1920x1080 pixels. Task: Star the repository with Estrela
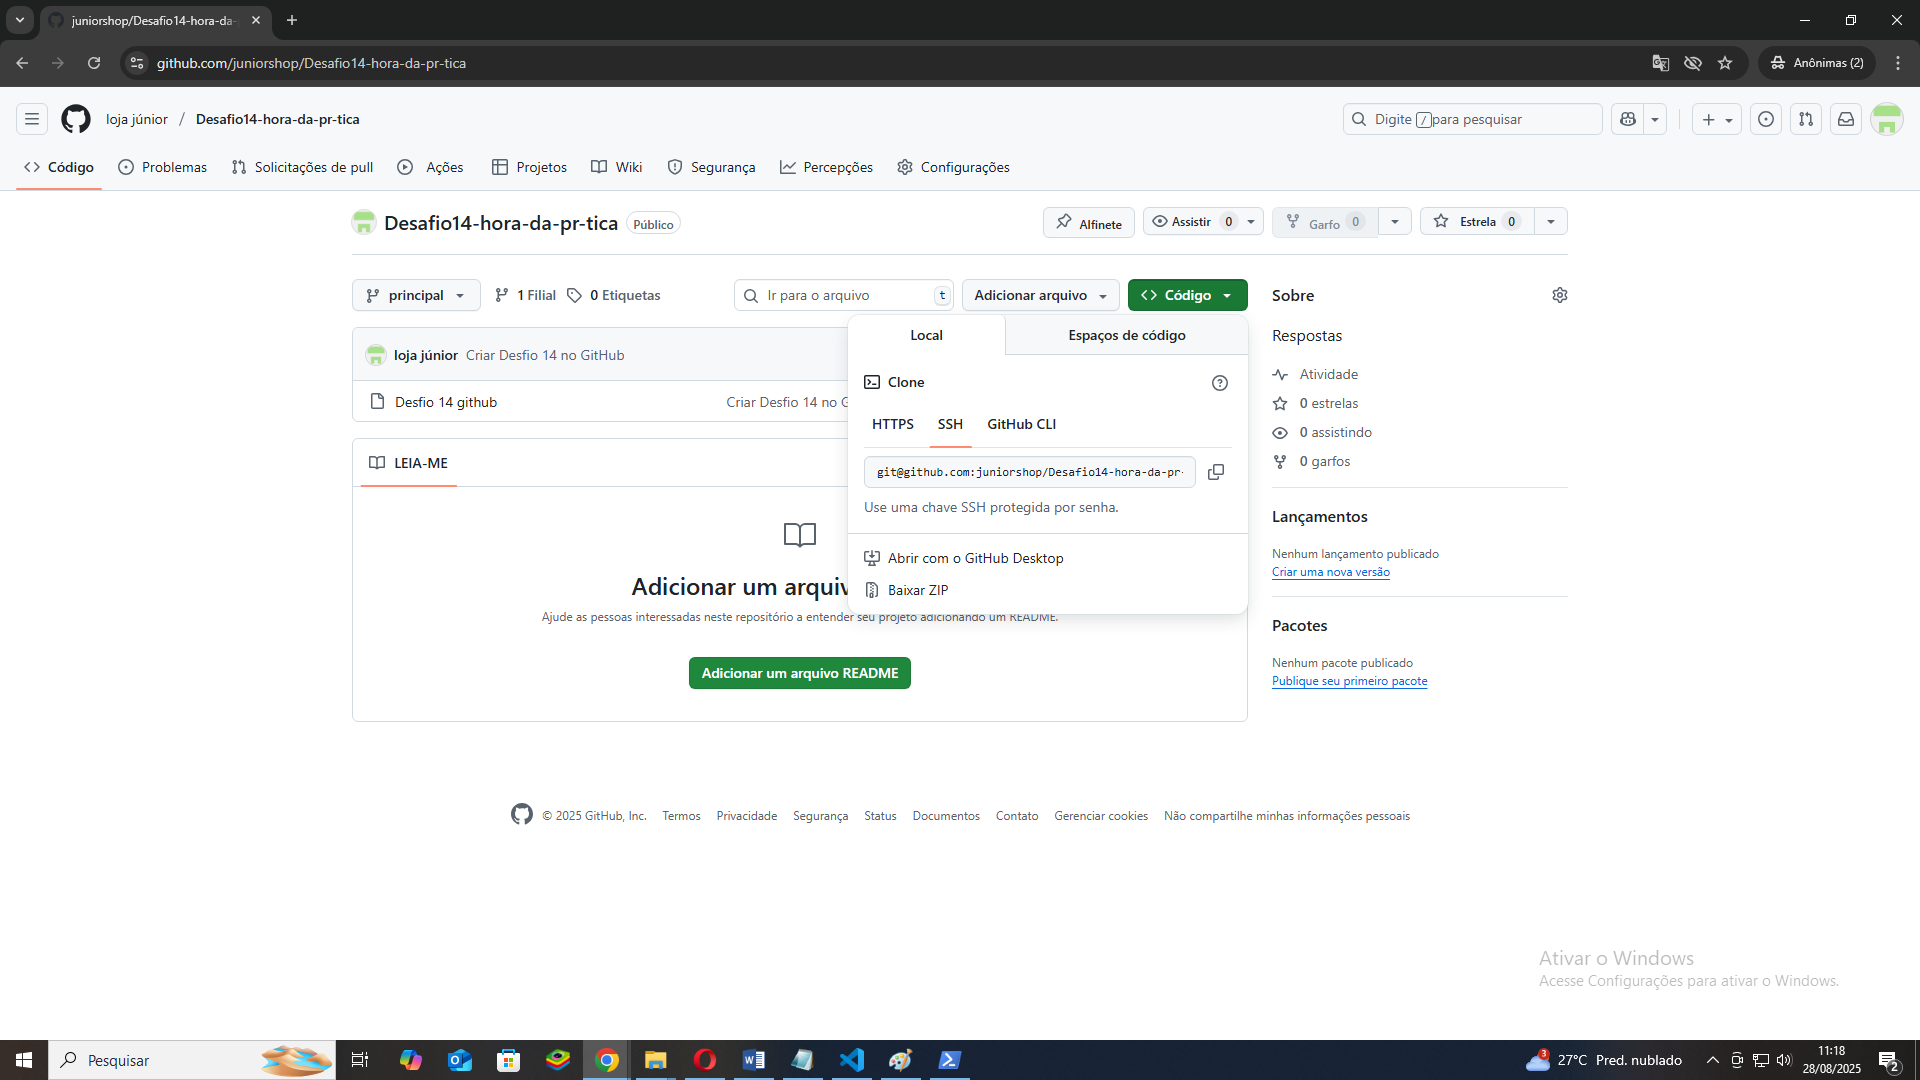[x=1477, y=222]
